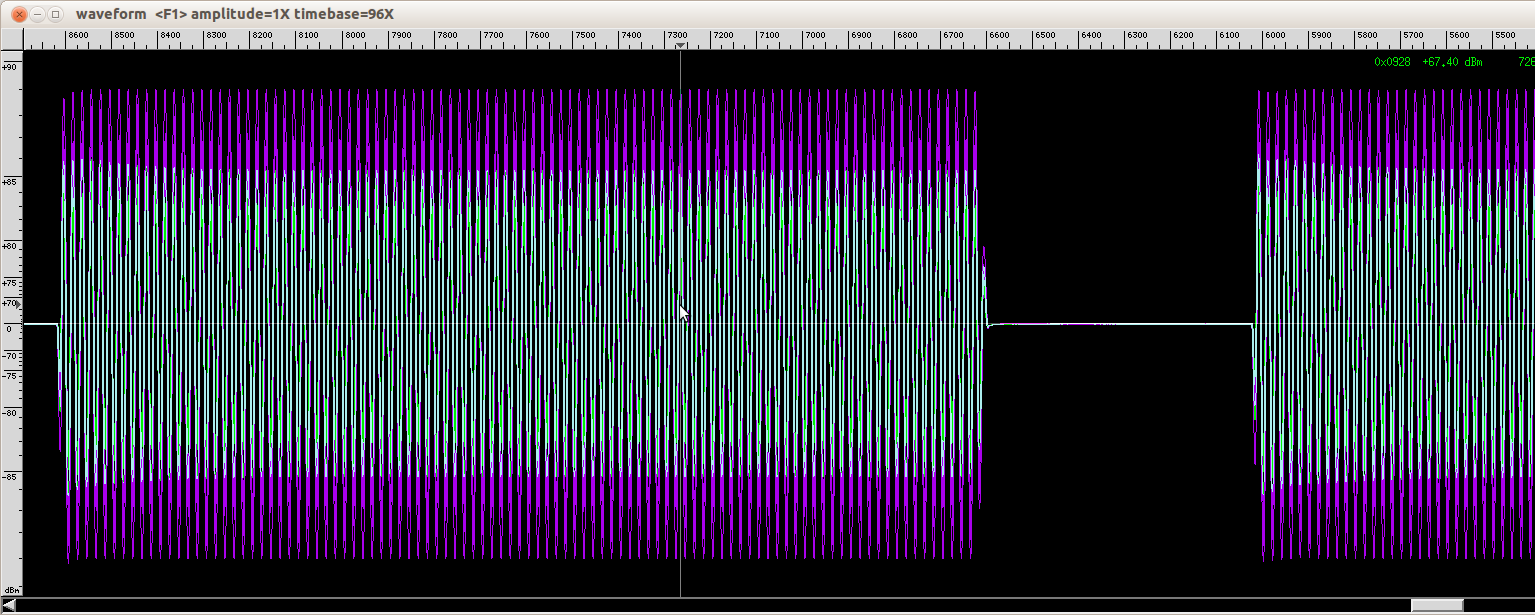The width and height of the screenshot is (1535, 615).
Task: Click the 7600 tick on time ruler
Action: pos(538,35)
